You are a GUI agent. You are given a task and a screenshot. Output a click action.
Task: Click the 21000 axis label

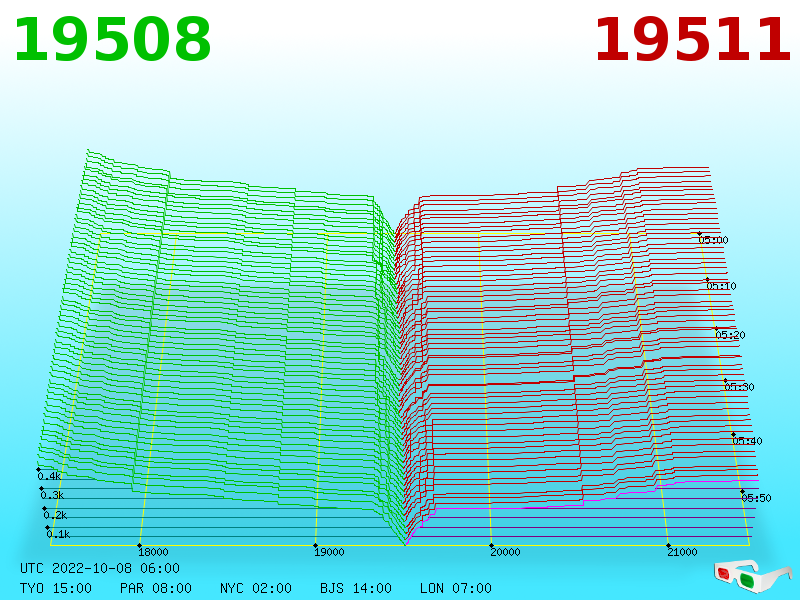682,552
